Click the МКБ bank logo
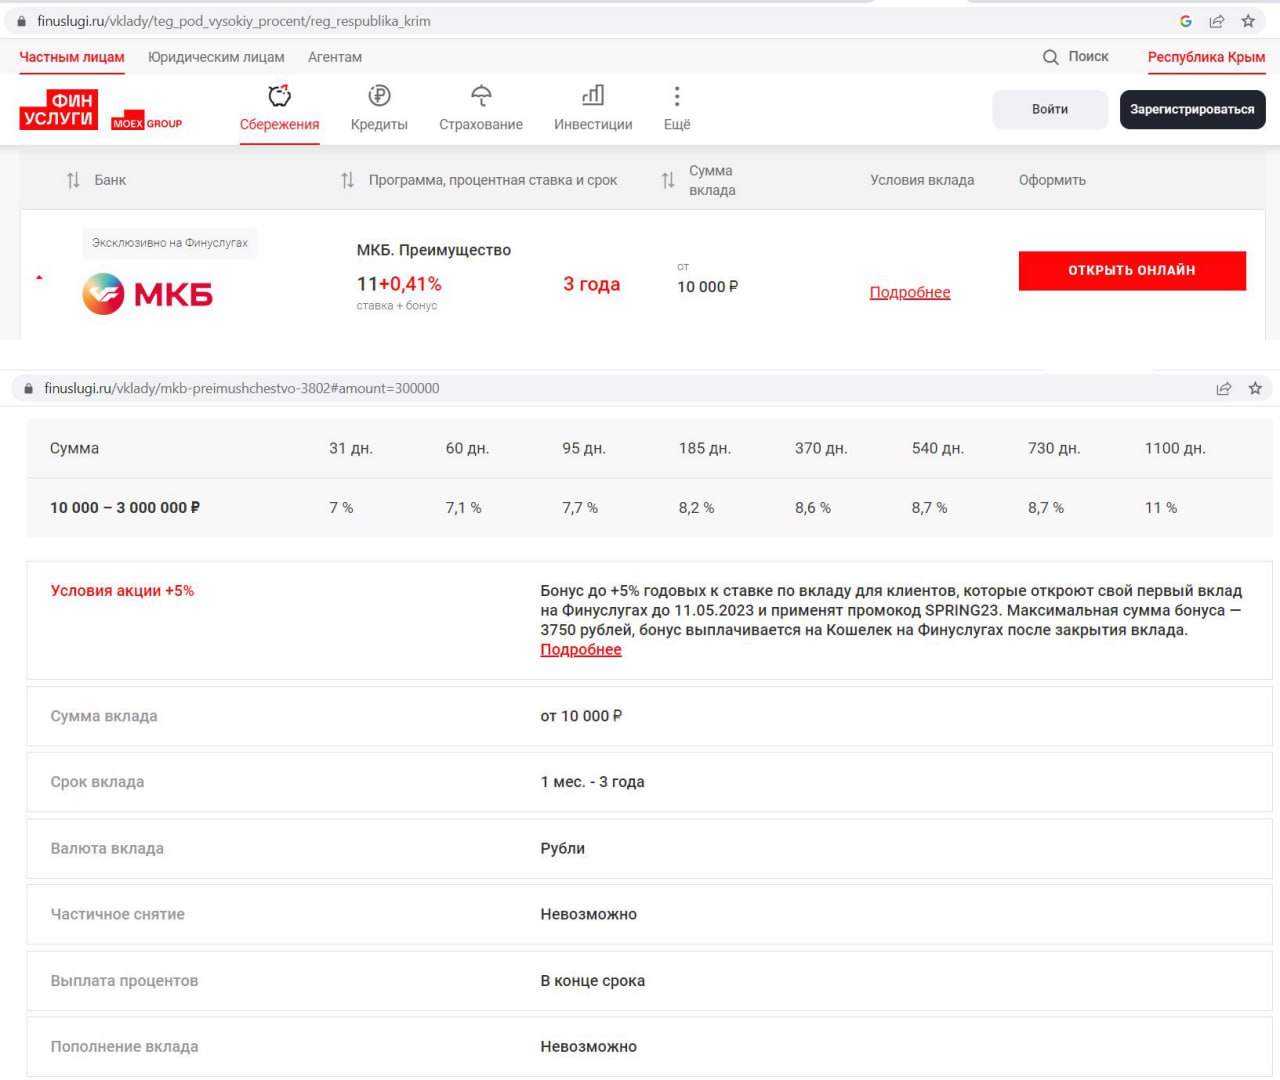This screenshot has width=1280, height=1080. coord(147,294)
